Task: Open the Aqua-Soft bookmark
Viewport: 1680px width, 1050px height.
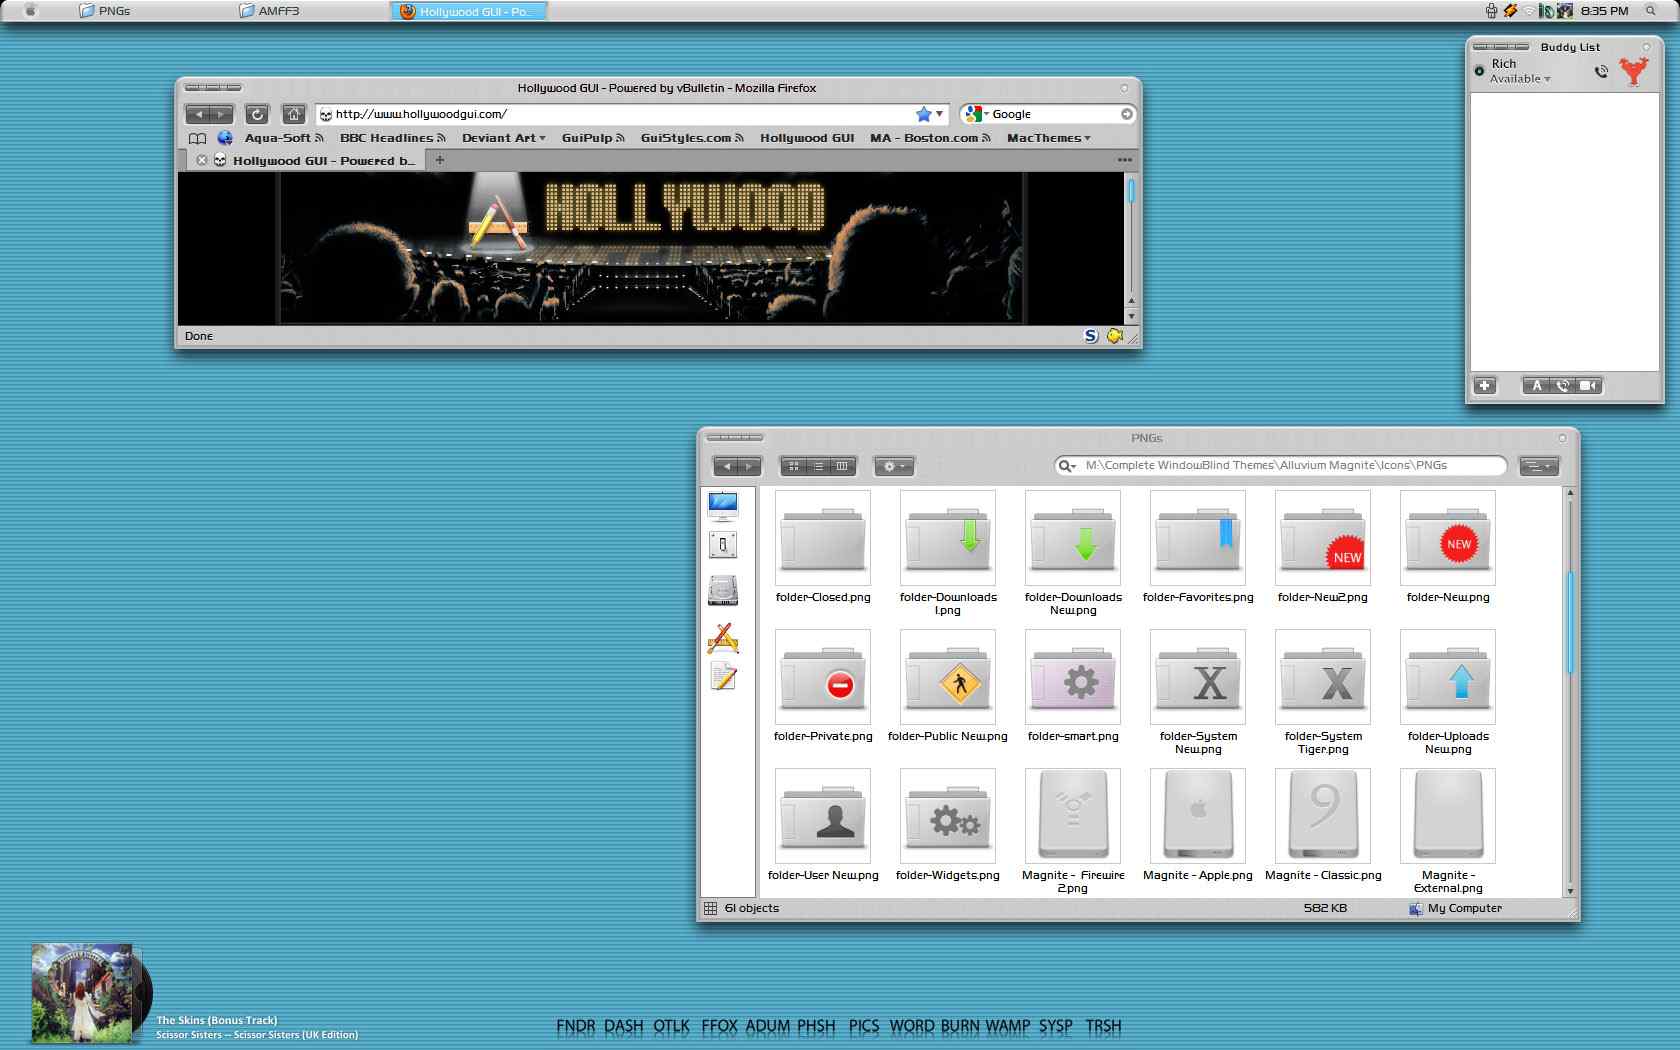Action: (284, 138)
